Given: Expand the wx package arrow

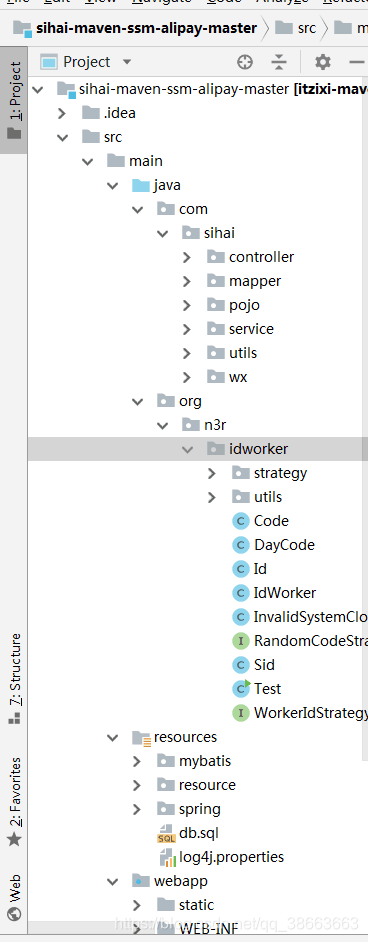Looking at the screenshot, I should click(187, 377).
